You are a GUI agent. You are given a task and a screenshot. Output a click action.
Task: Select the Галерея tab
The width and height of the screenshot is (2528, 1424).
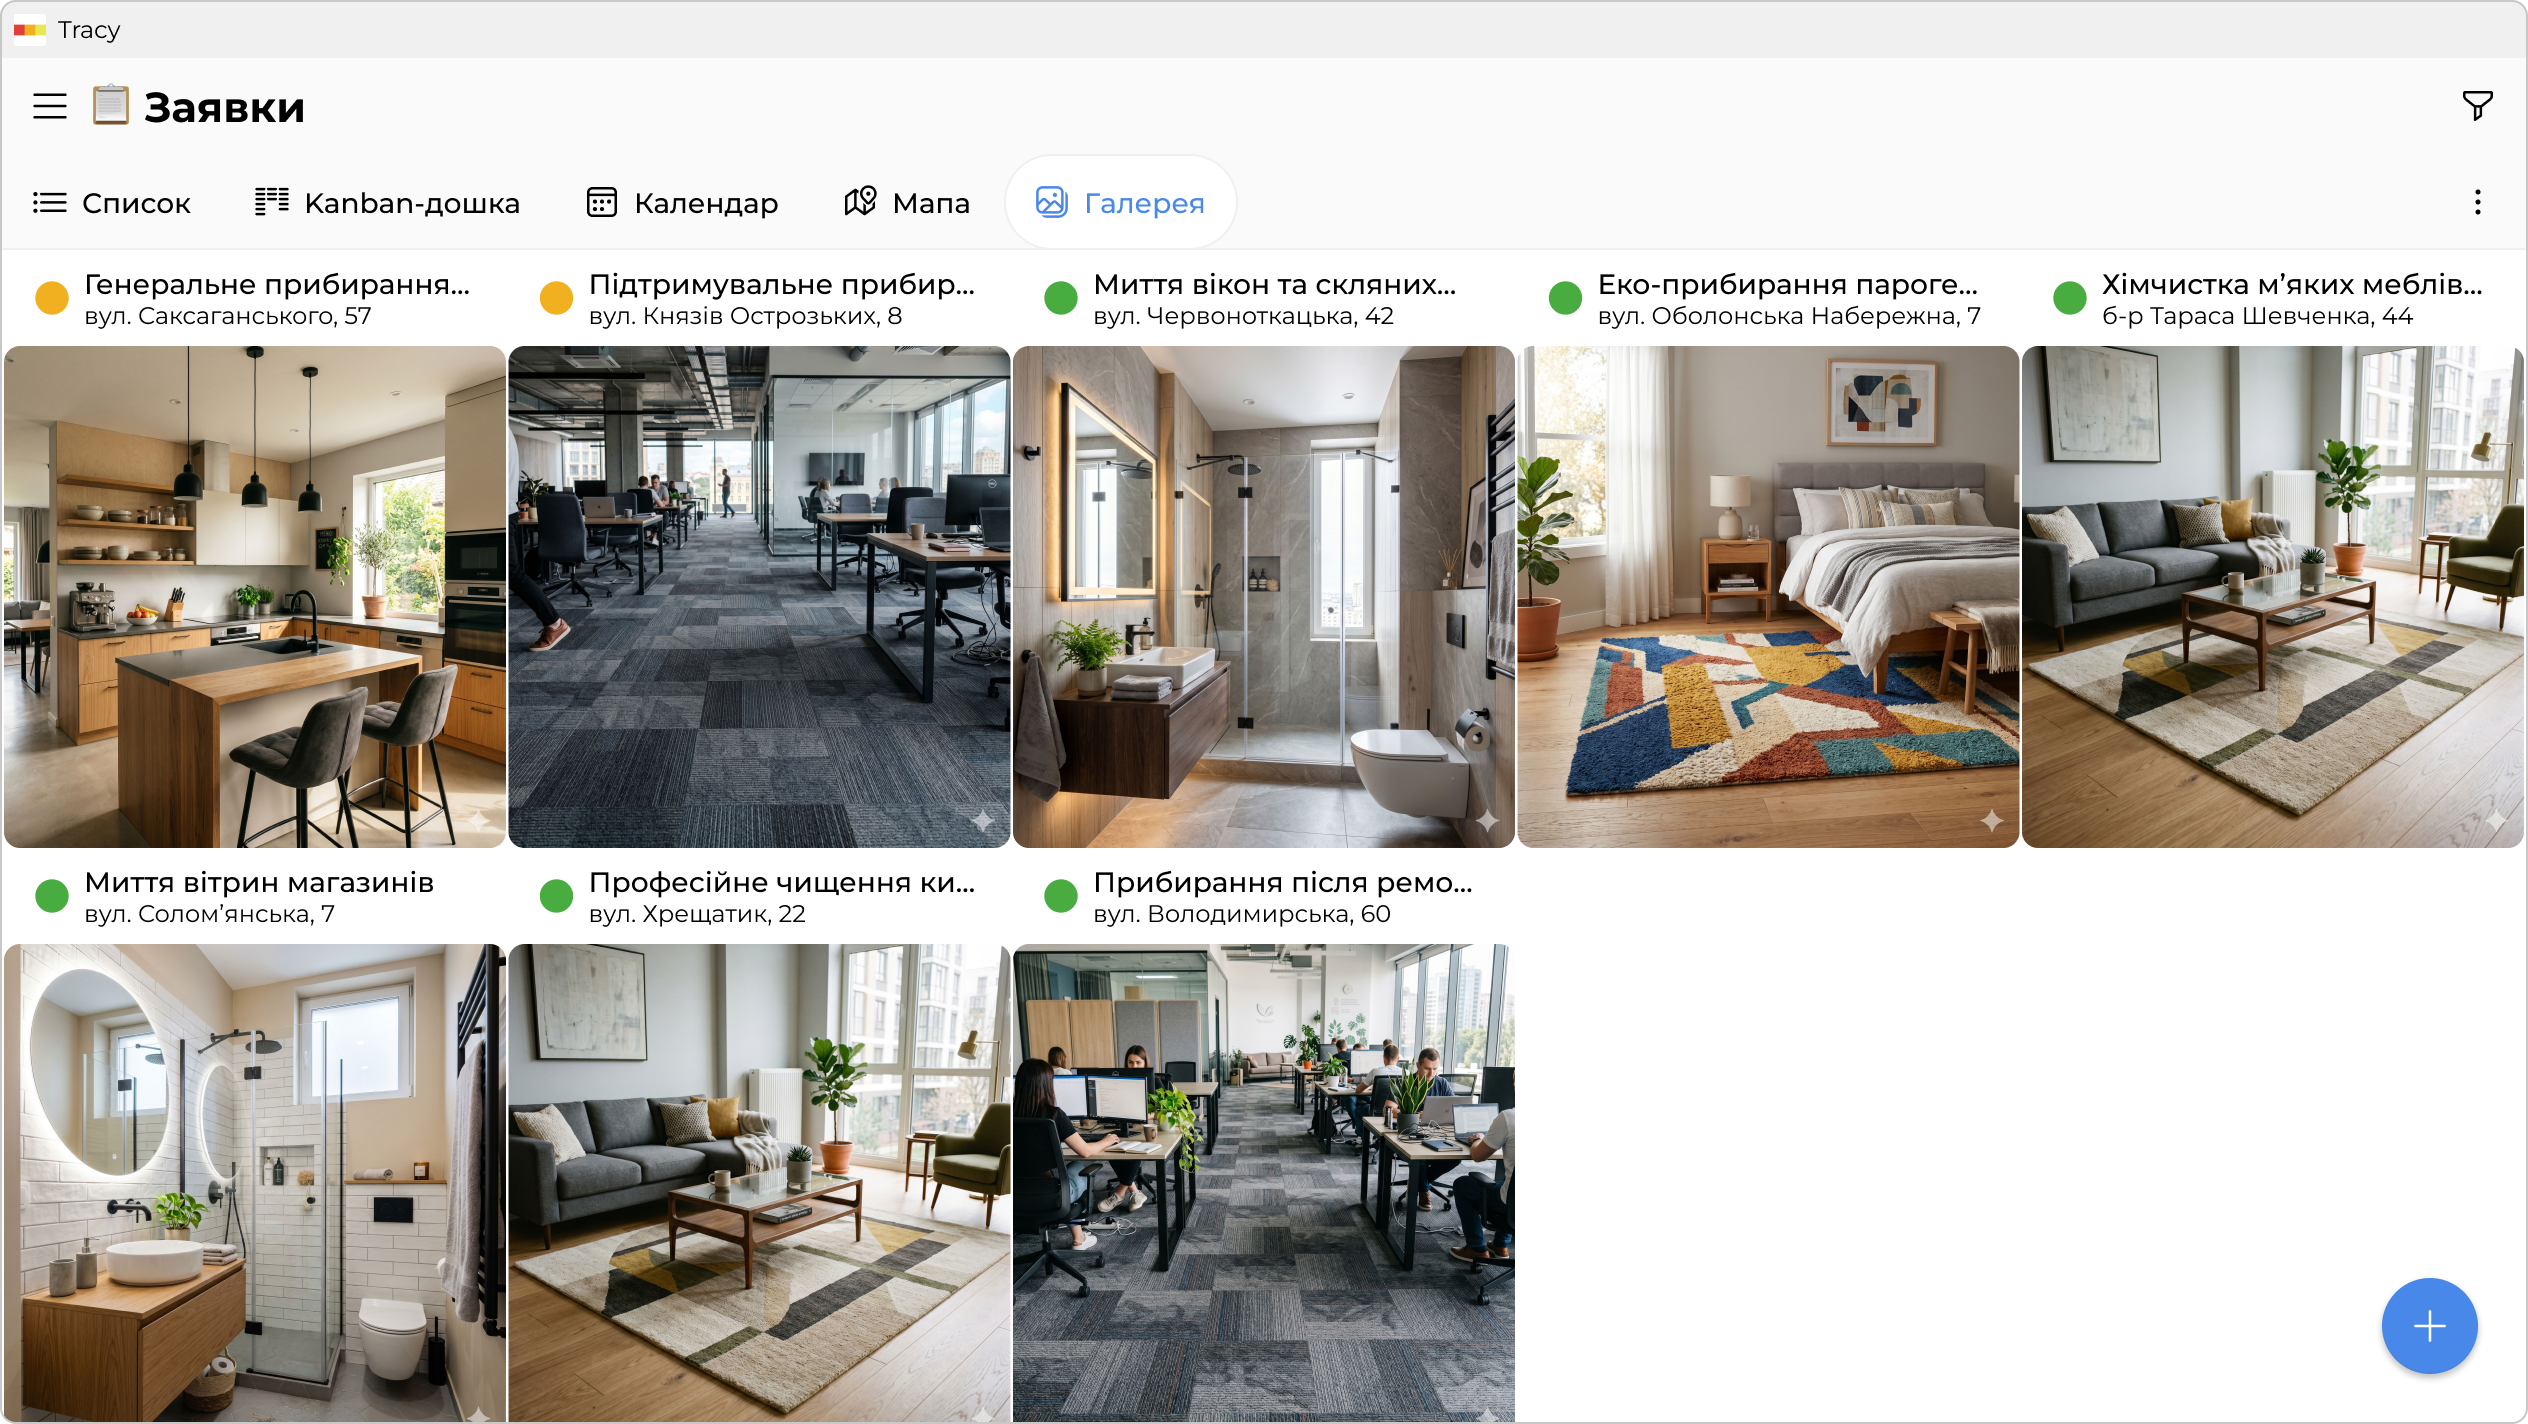pyautogui.click(x=1120, y=203)
